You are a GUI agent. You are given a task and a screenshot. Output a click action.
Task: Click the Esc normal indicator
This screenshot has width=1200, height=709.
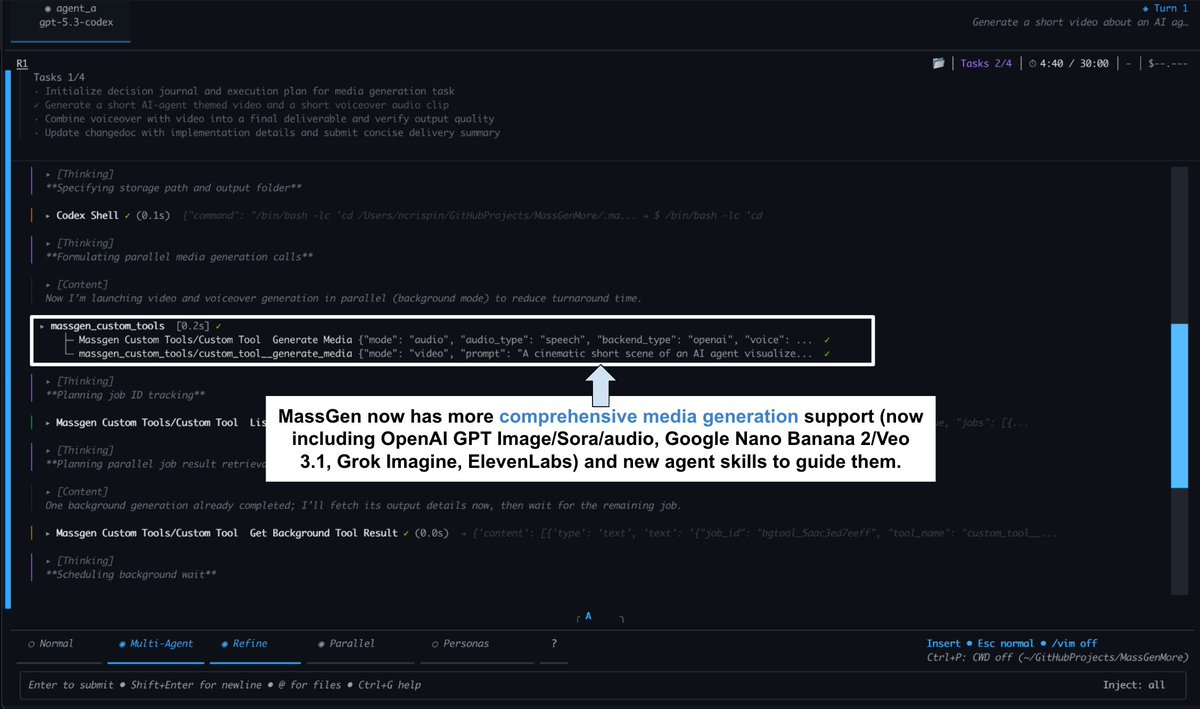(x=1008, y=644)
